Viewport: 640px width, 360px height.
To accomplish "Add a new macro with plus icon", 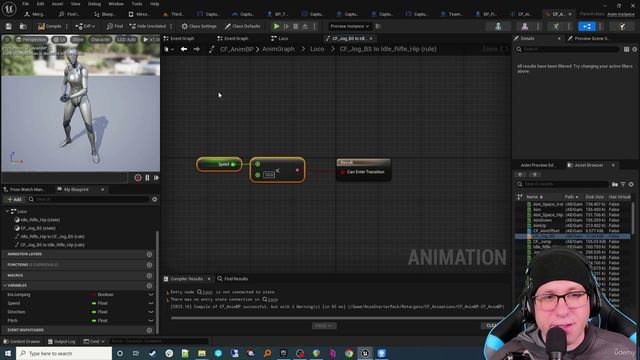I will coord(149,276).
